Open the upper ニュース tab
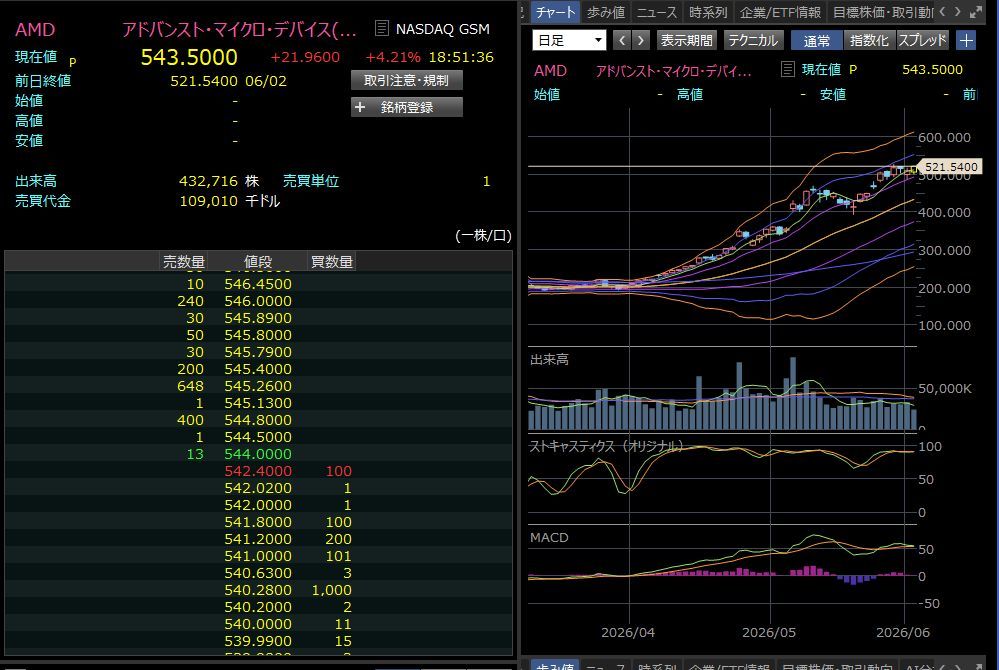 click(656, 11)
